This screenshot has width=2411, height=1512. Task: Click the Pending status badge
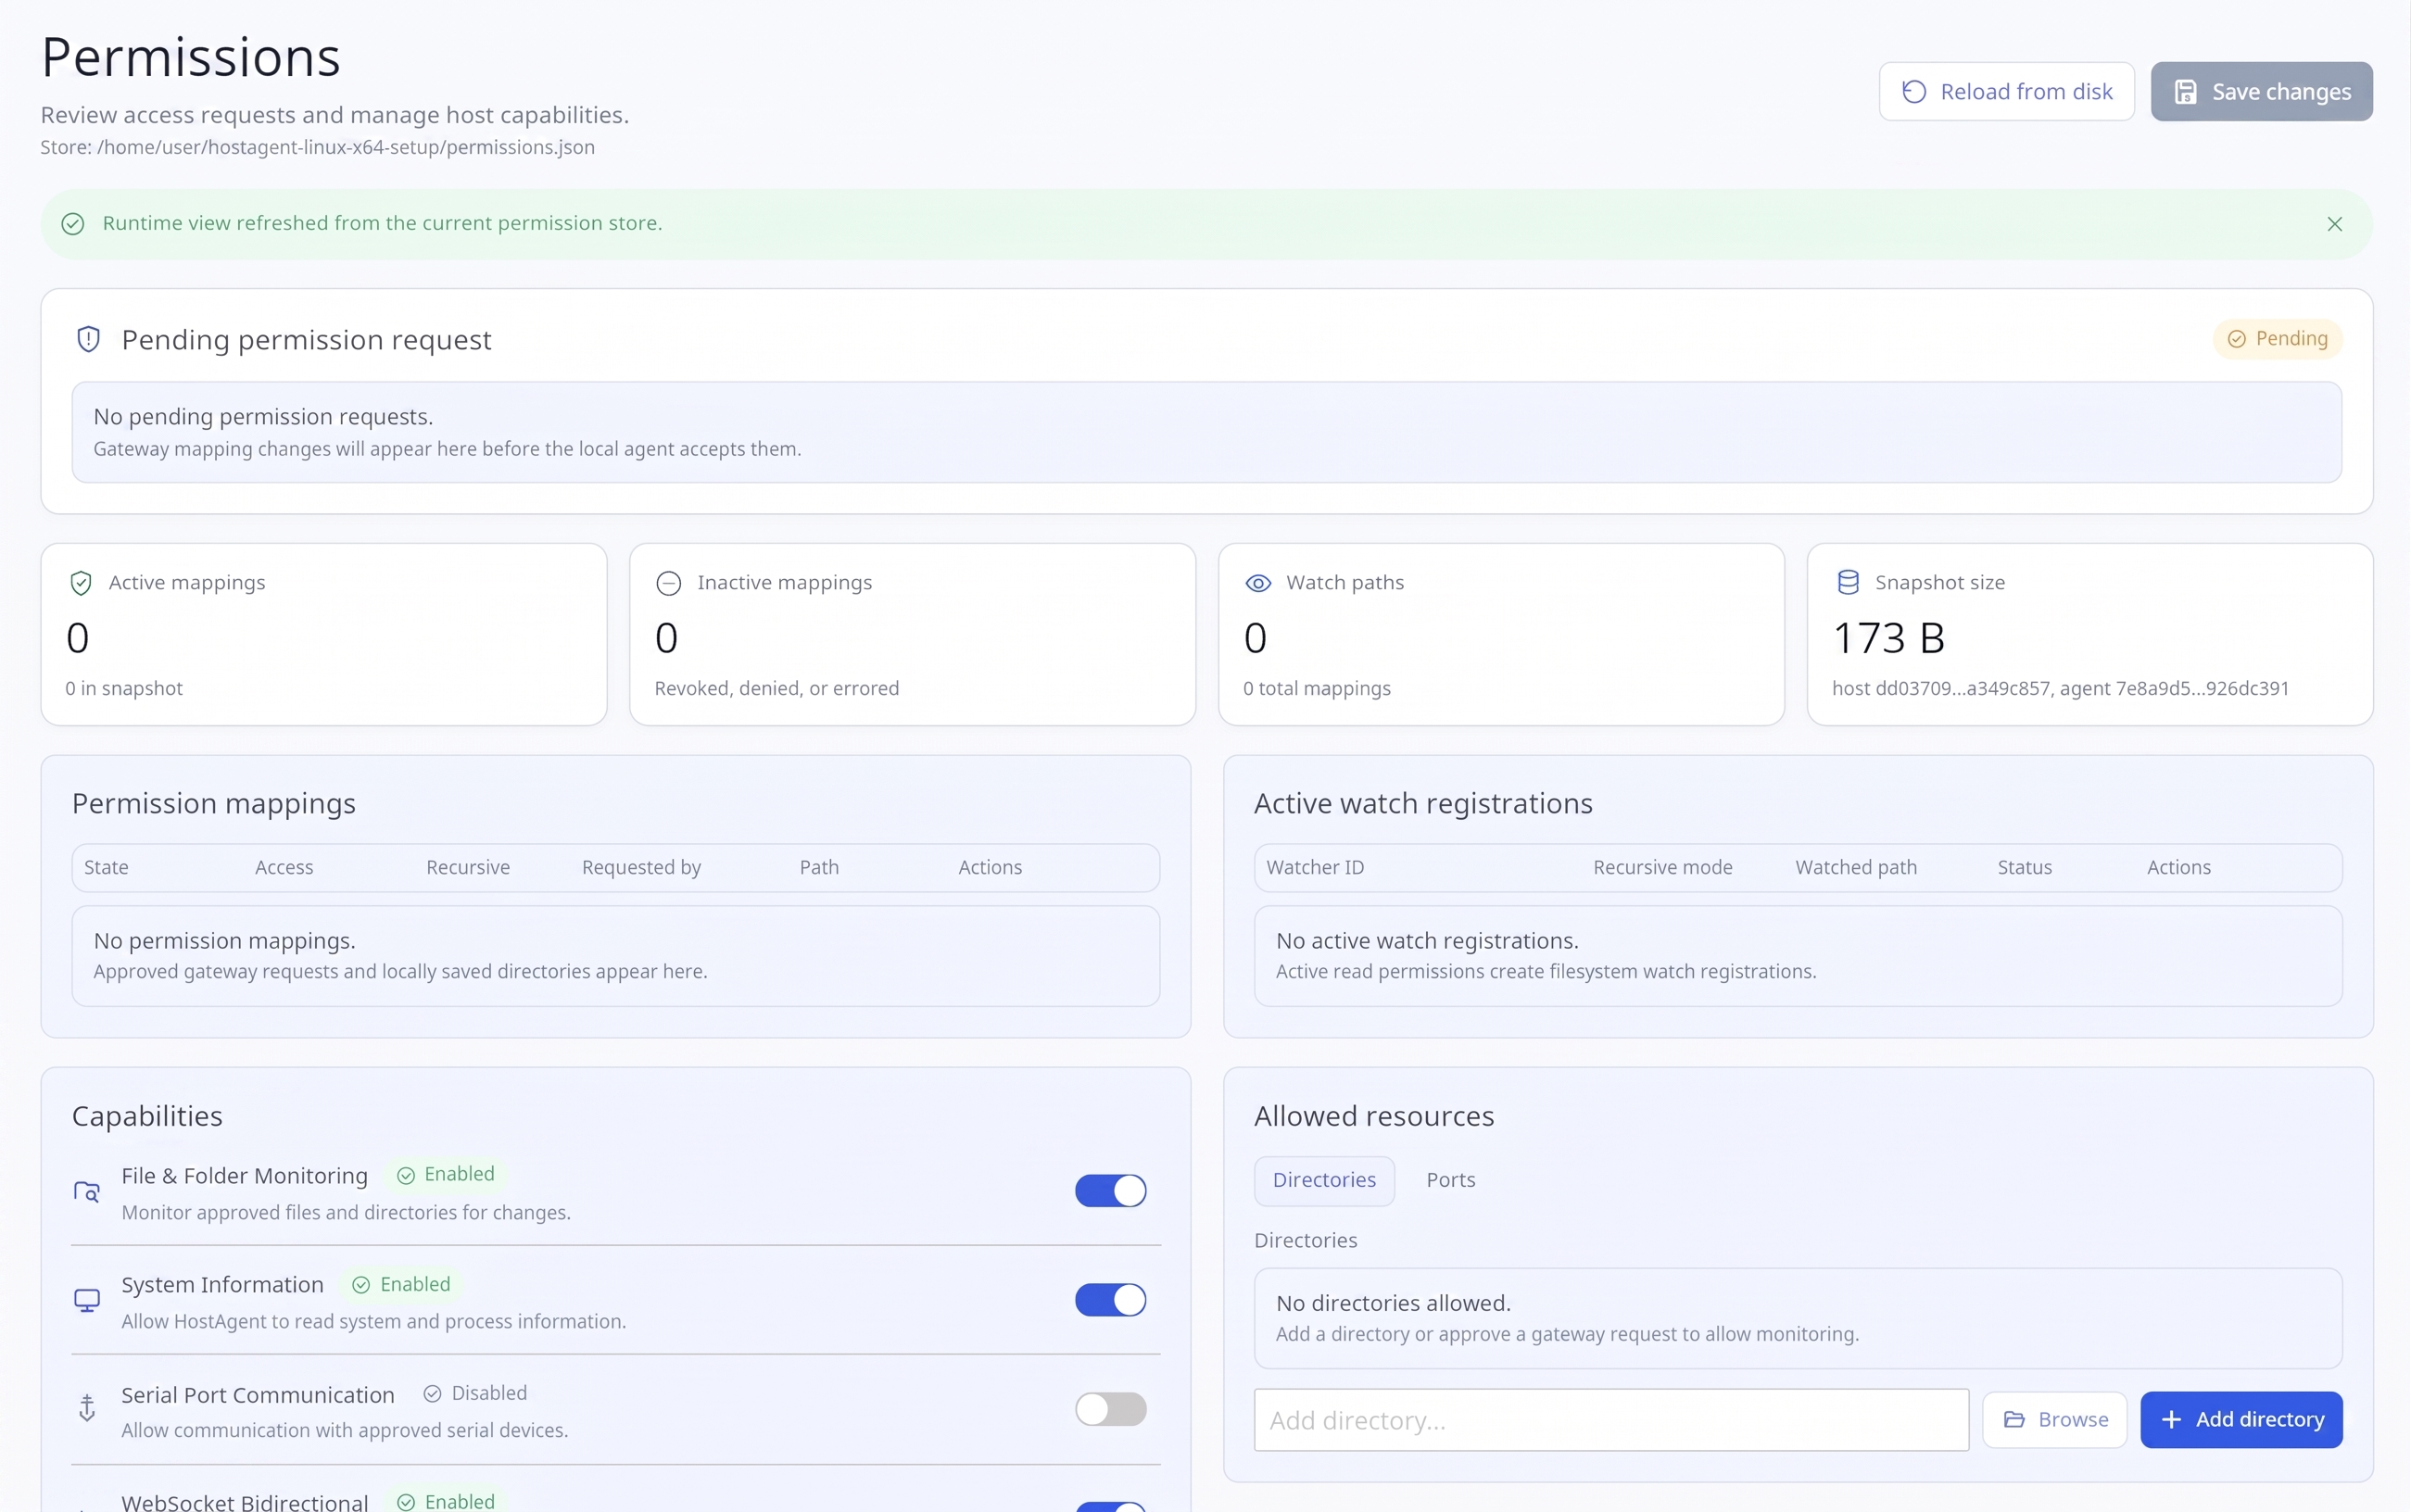tap(2277, 339)
